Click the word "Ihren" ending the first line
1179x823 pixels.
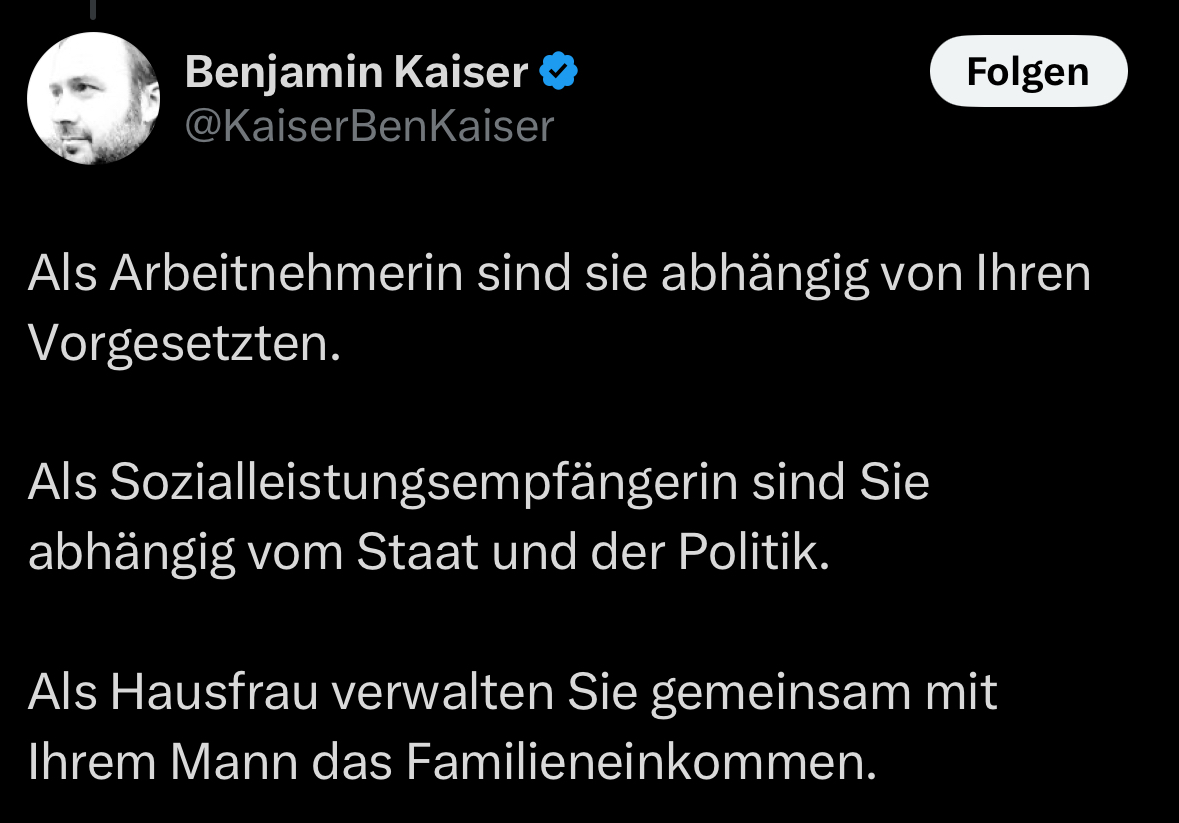click(x=1033, y=274)
